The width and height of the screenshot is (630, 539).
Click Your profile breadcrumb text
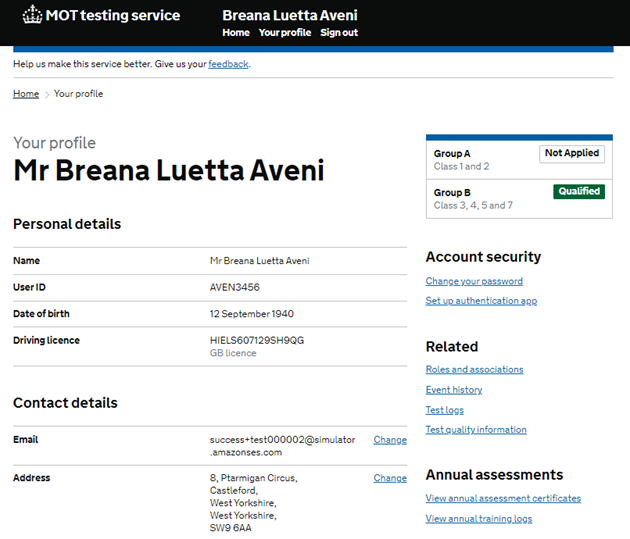point(78,94)
